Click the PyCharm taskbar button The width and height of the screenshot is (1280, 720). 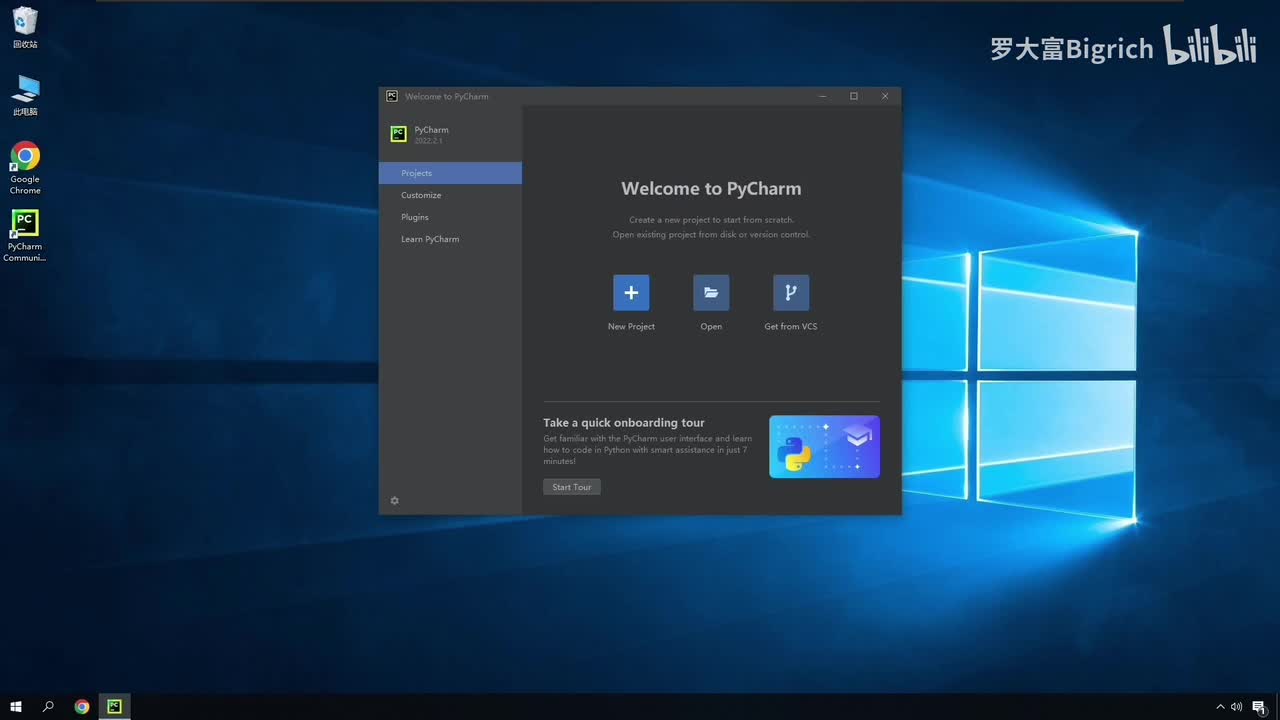tap(114, 707)
